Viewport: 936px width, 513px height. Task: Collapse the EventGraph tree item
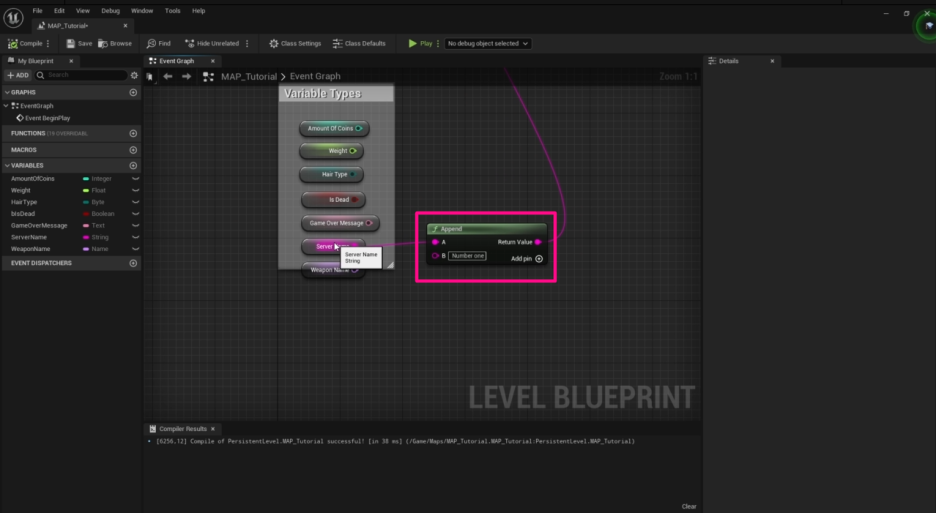6,106
